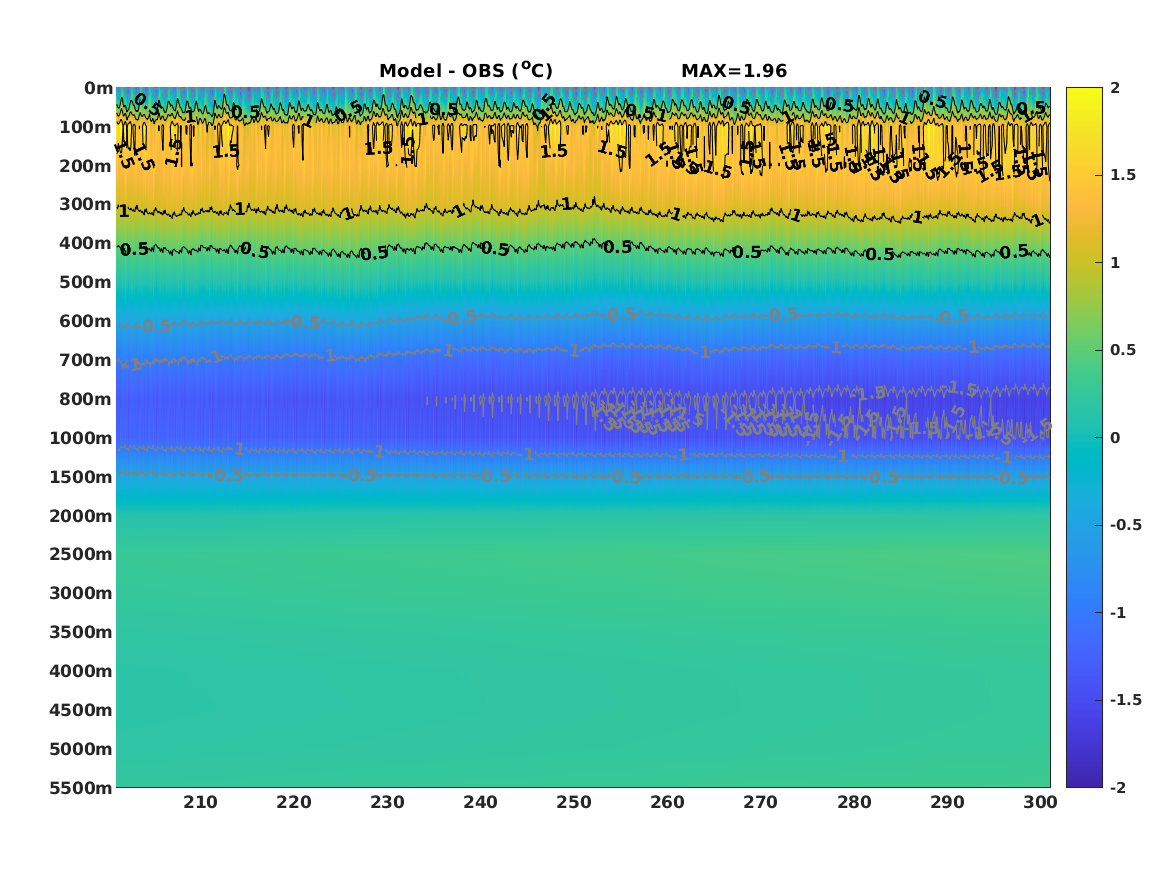Pick the '5000m' depth axis label
Image resolution: width=1167 pixels, height=875 pixels.
tap(81, 749)
